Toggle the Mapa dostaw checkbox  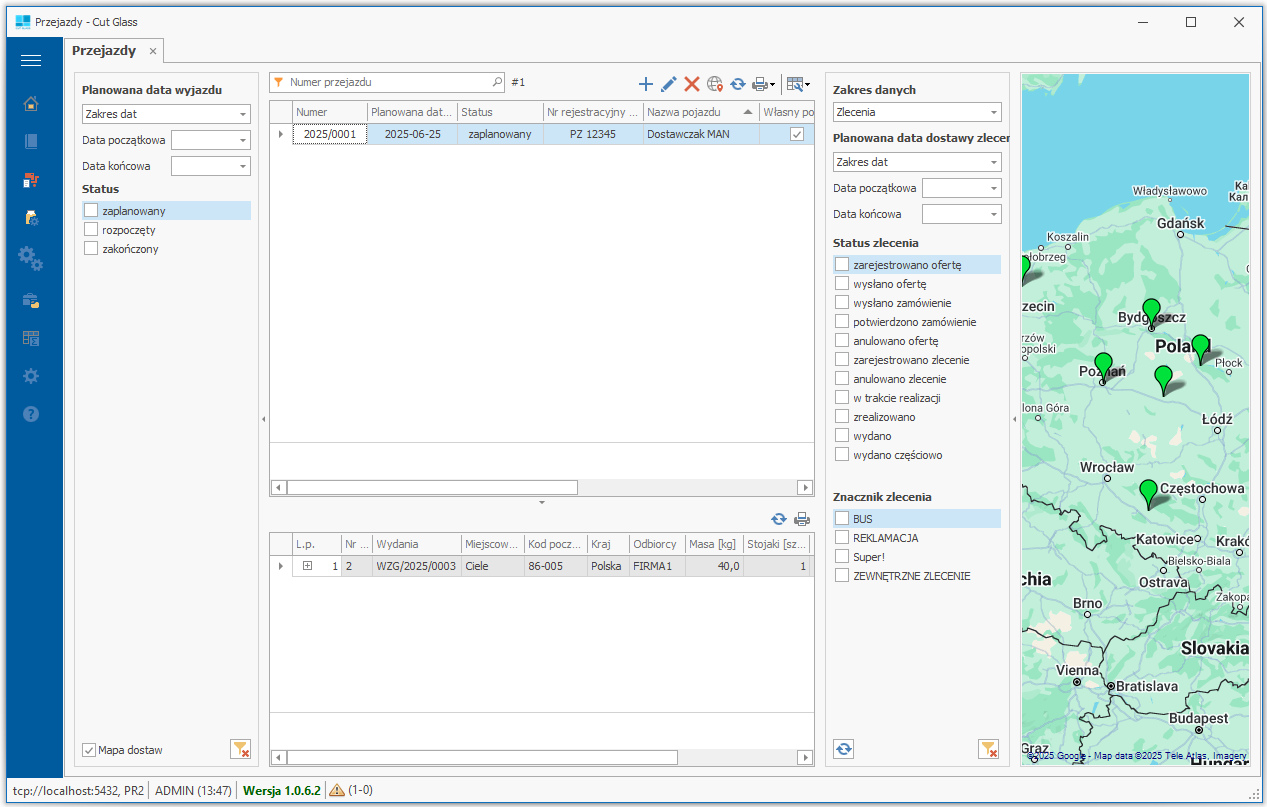pos(90,750)
